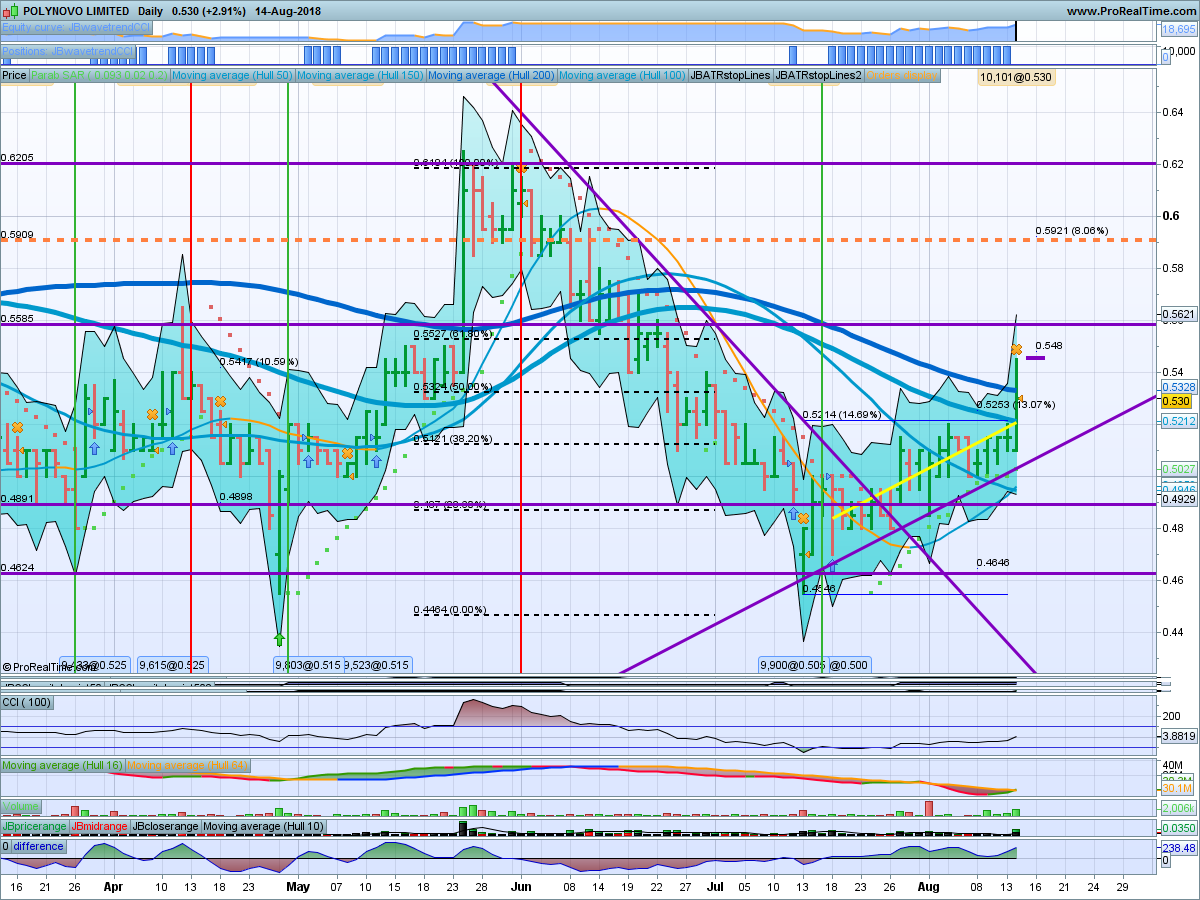Open the 0 difference indicator label
Viewport: 1200px width, 900px height.
pyautogui.click(x=33, y=846)
